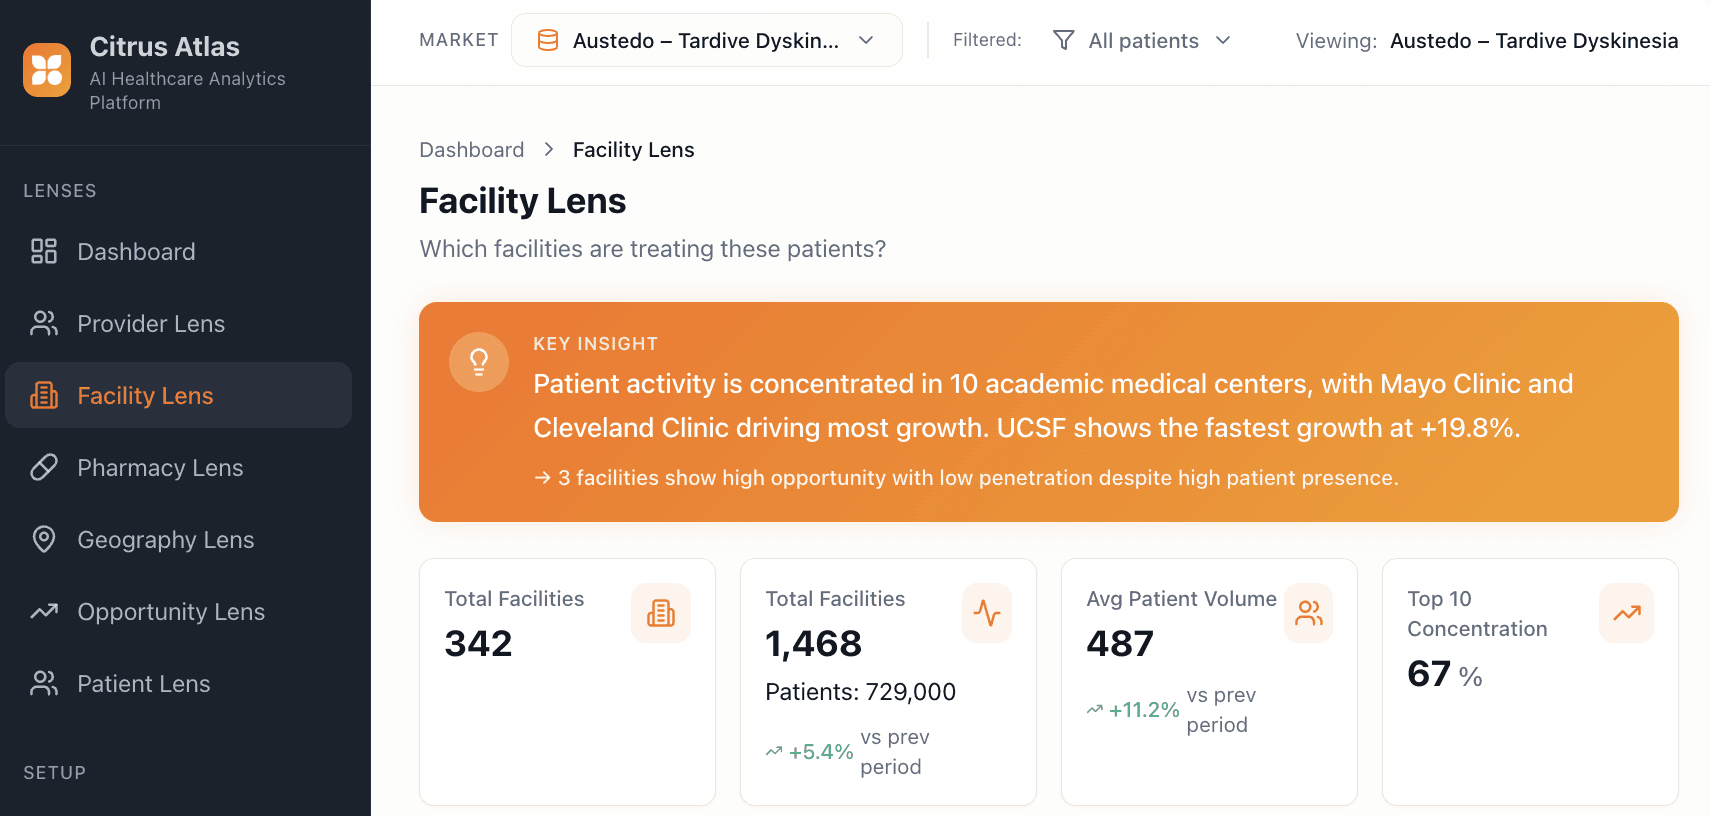Open the Market dropdown for Austedo
1710x816 pixels.
pyautogui.click(x=706, y=40)
